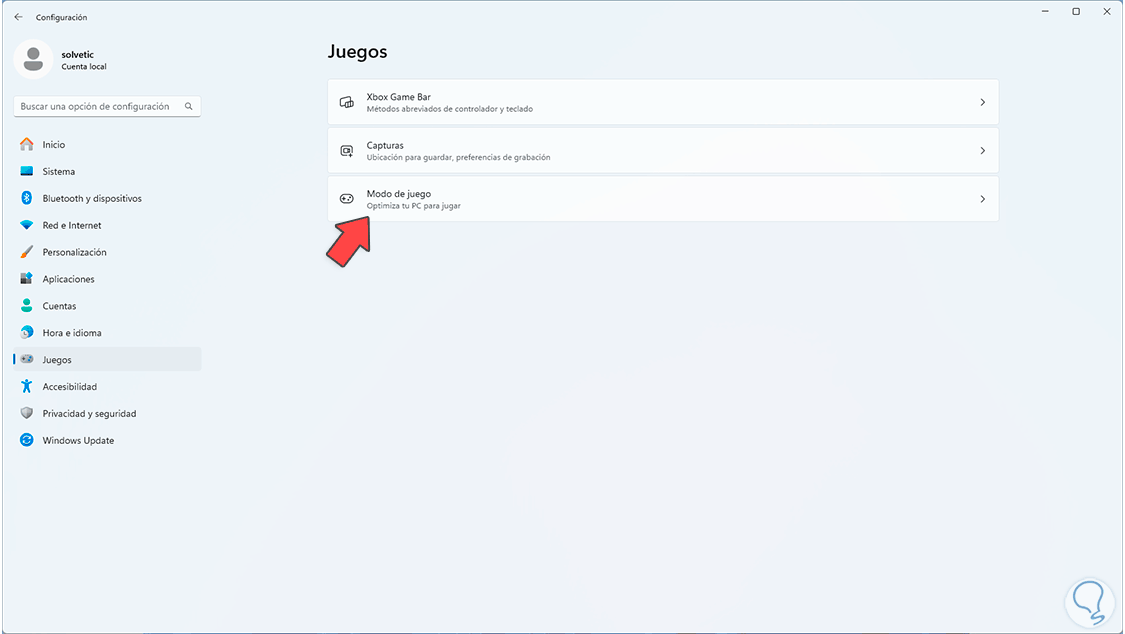Expand the Modo de juego chevron
This screenshot has width=1125, height=634.
pyautogui.click(x=982, y=199)
